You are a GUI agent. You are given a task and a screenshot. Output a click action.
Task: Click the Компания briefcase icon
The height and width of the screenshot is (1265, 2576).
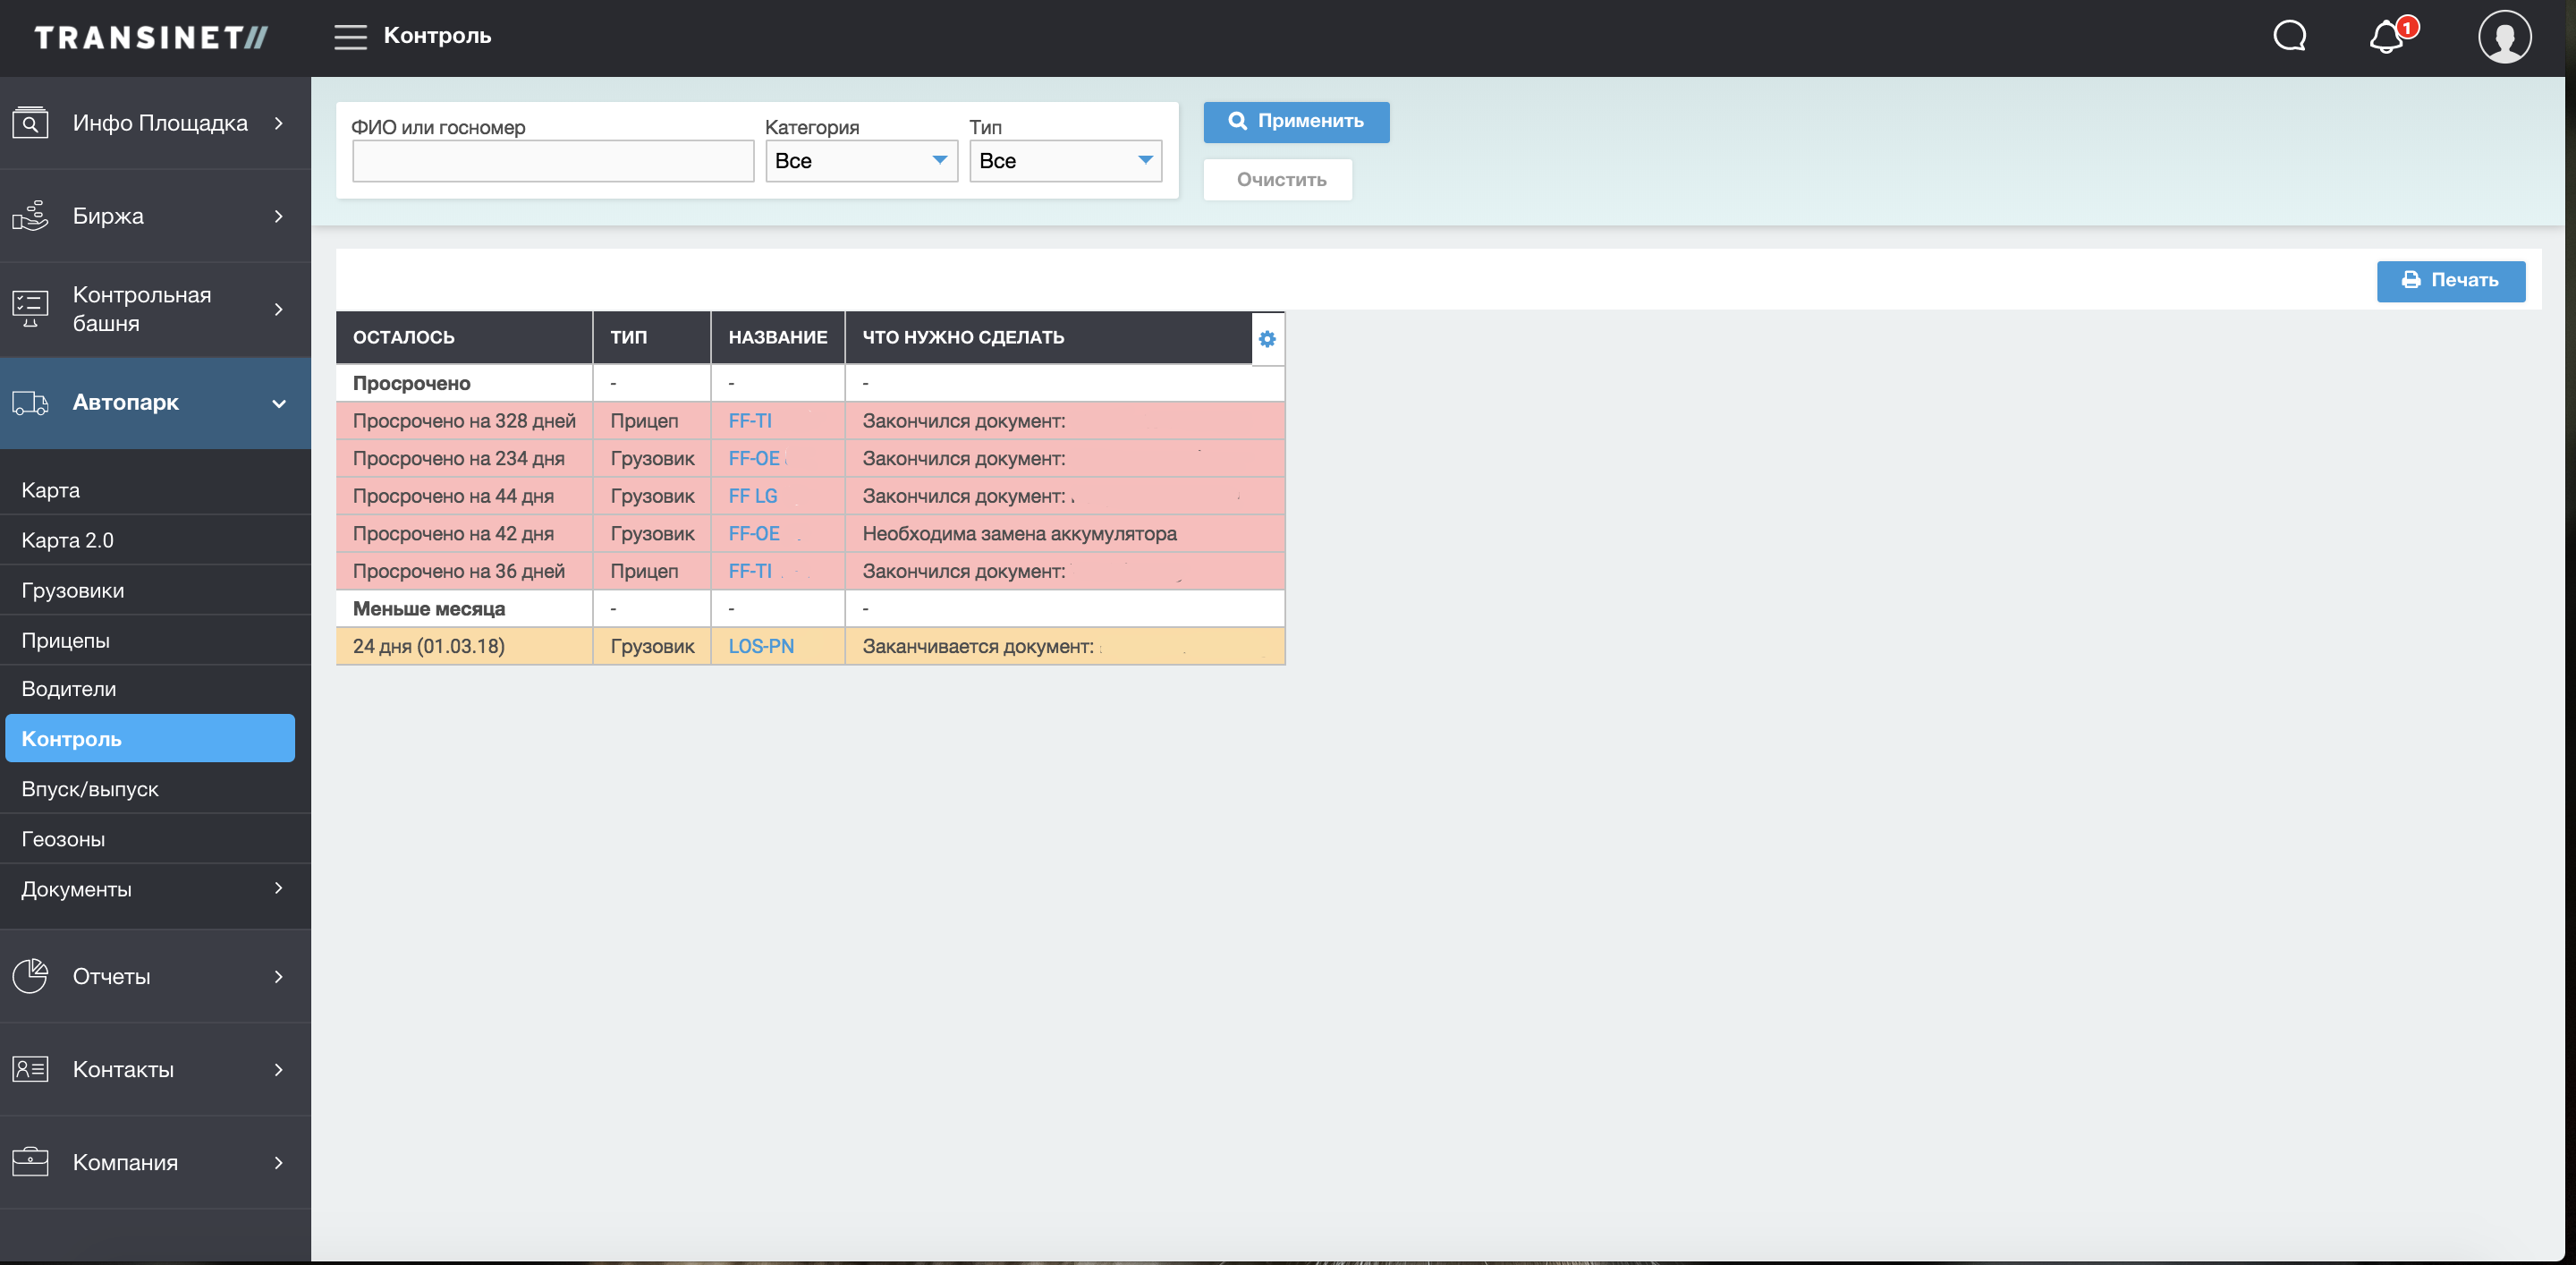coord(30,1162)
